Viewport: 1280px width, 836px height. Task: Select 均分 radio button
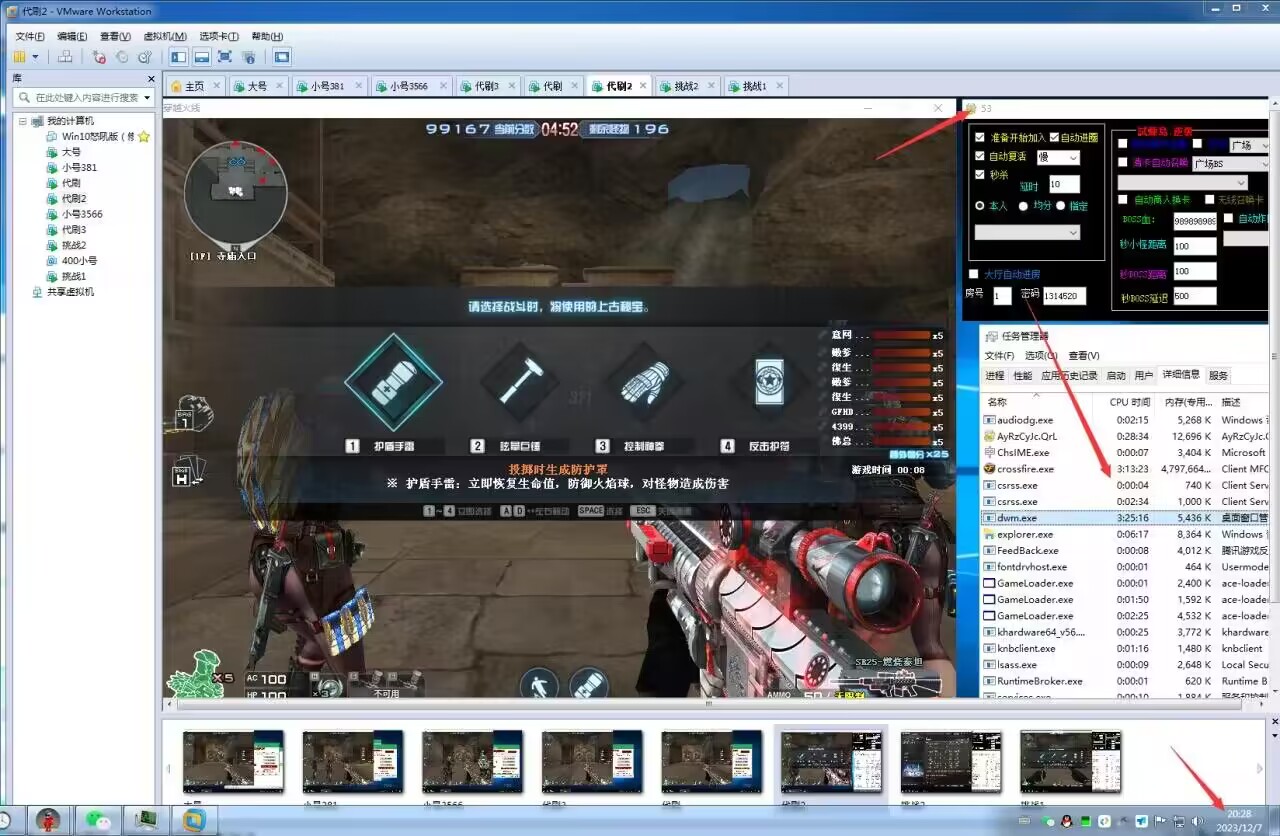(x=1023, y=206)
